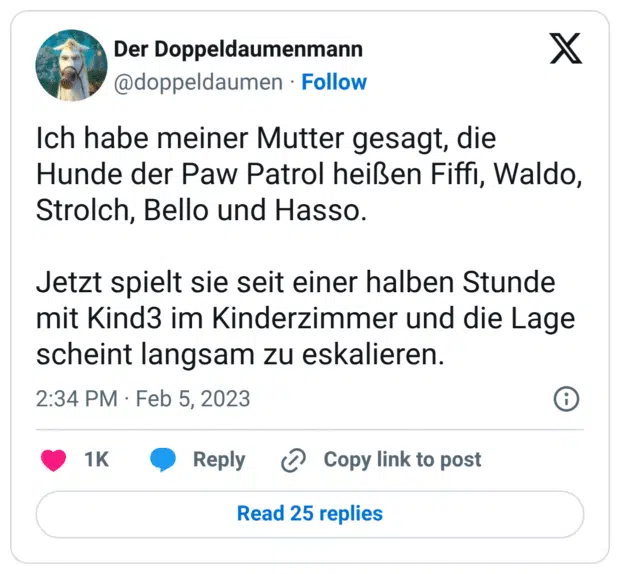Open the tweet info circle icon

pyautogui.click(x=566, y=399)
